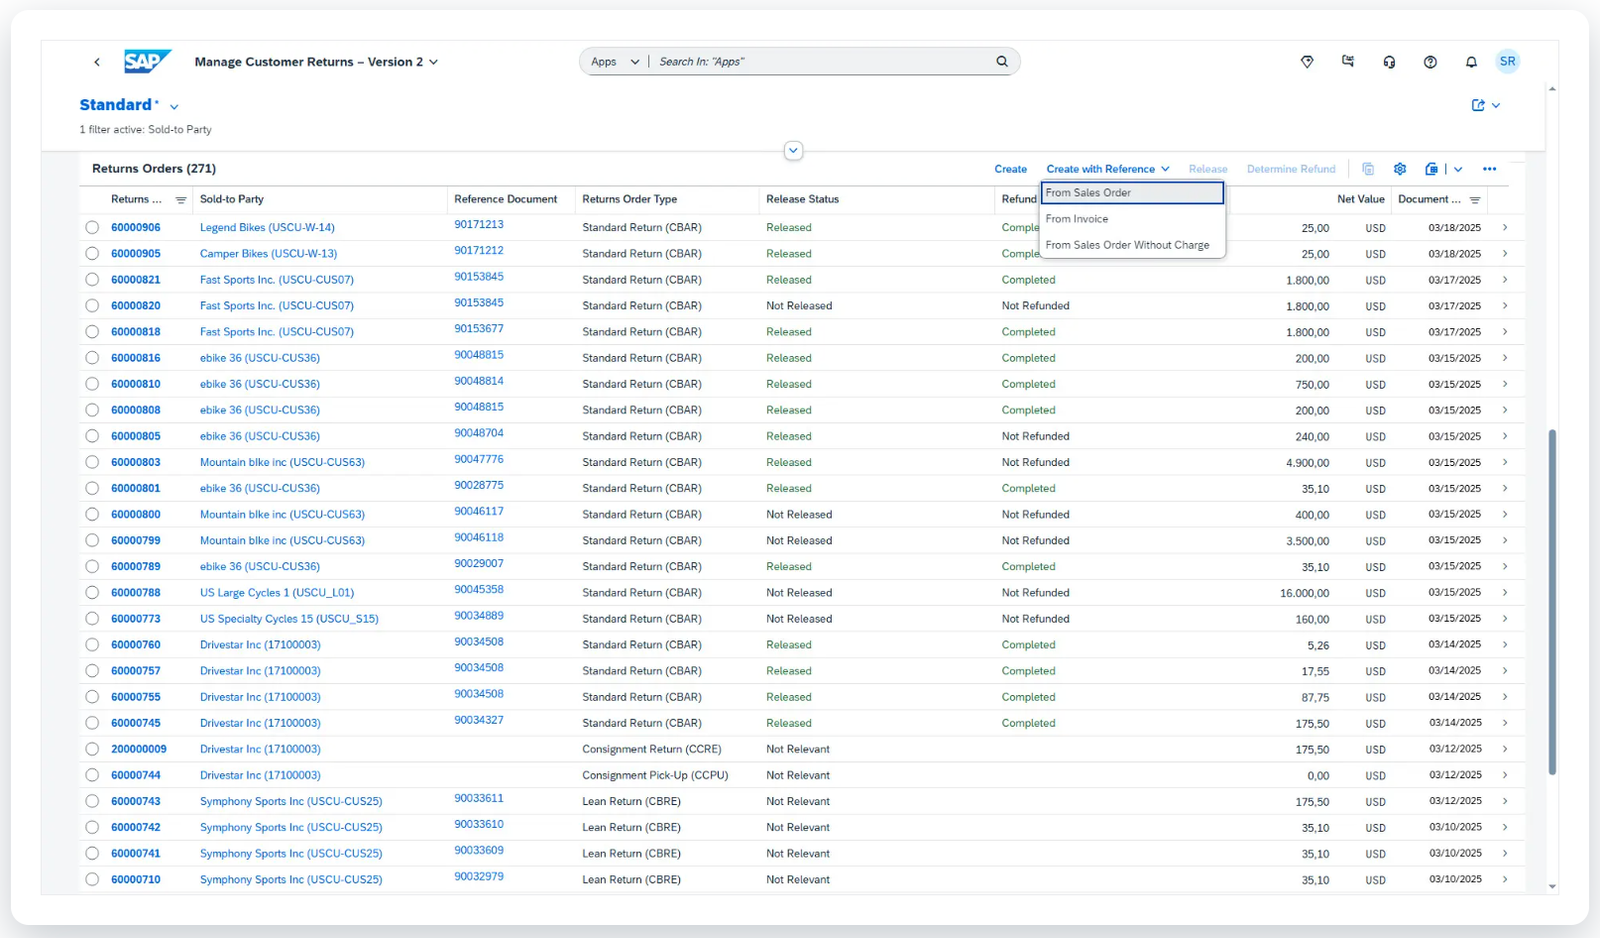This screenshot has height=938, width=1600.
Task: Click the back navigation arrow
Action: click(x=97, y=62)
